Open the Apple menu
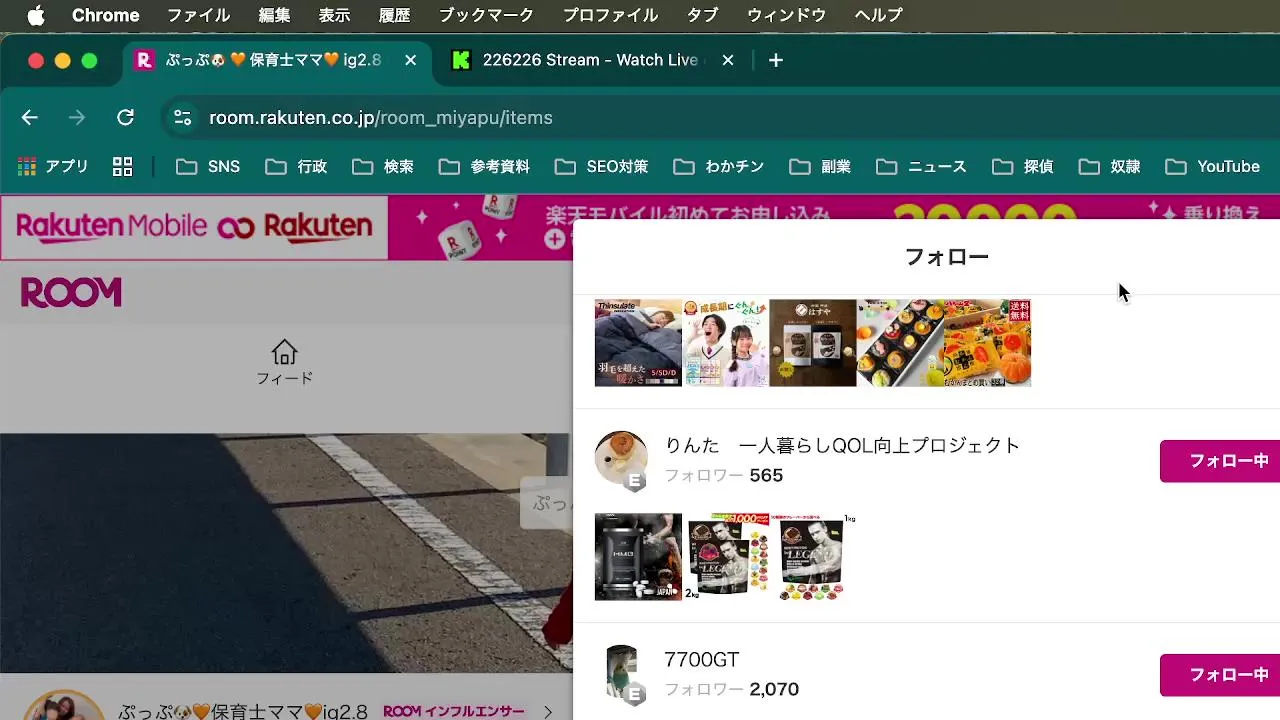 (x=36, y=15)
